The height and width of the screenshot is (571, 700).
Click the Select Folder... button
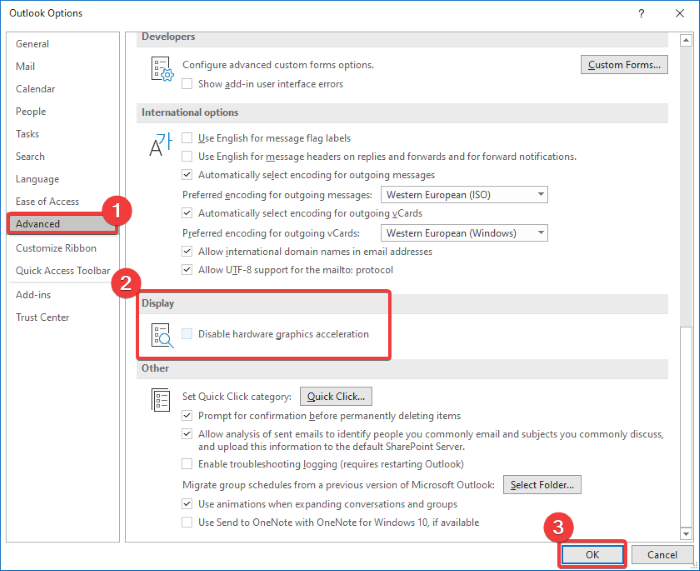click(542, 485)
